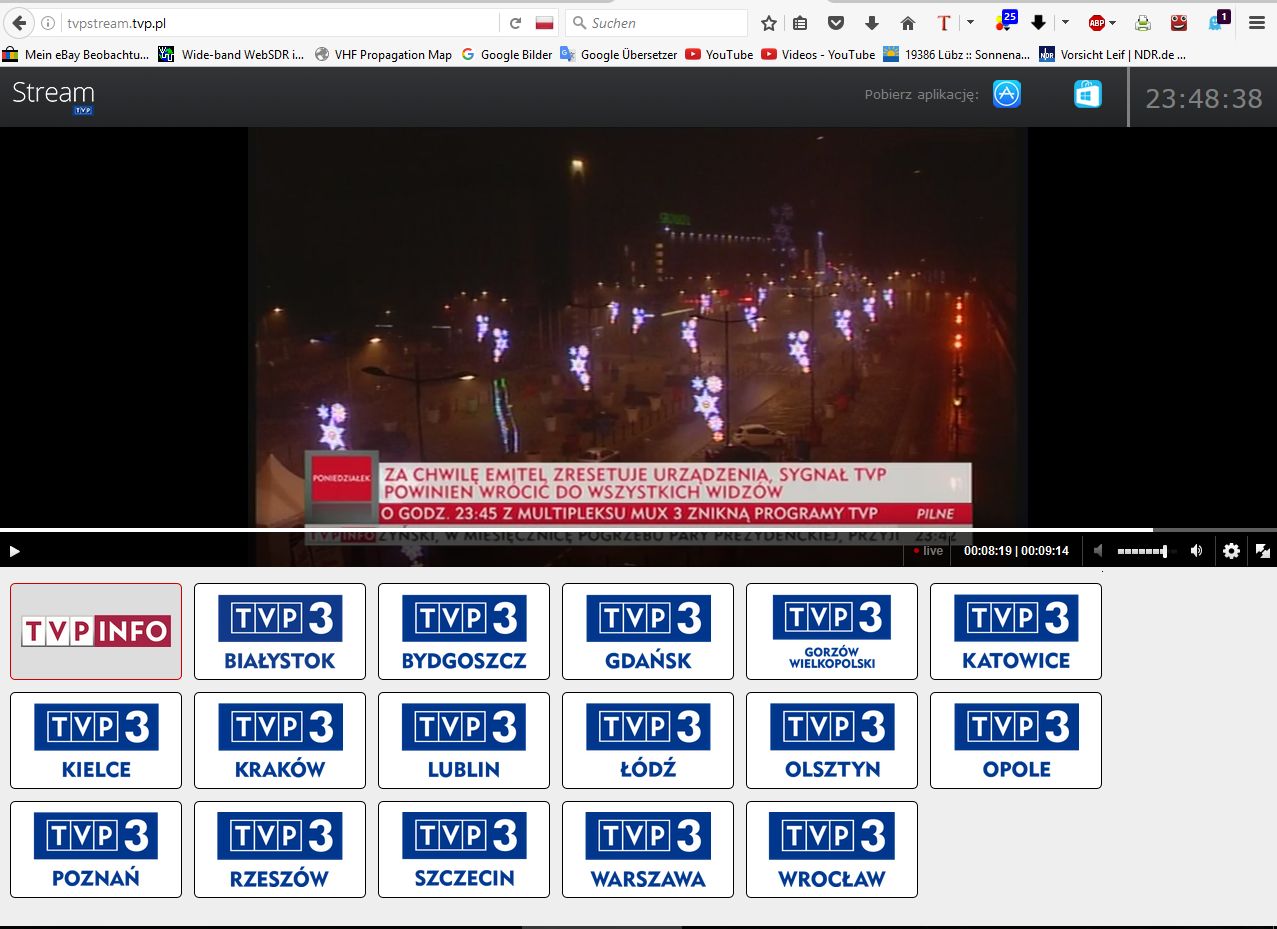Download the App Store application icon
This screenshot has height=929, width=1277.
tap(1007, 94)
